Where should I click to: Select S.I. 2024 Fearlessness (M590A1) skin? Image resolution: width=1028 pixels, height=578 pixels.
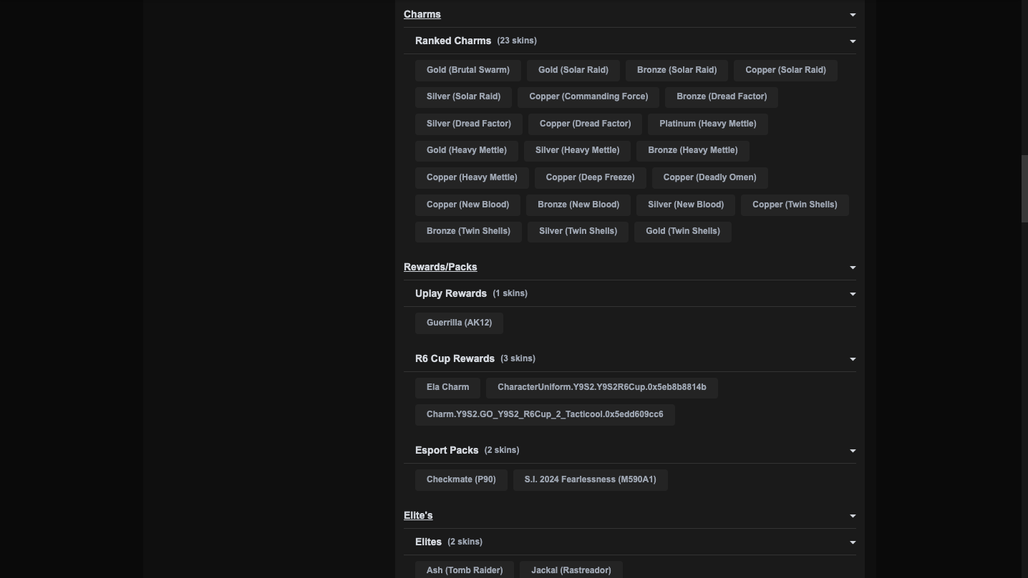590,480
